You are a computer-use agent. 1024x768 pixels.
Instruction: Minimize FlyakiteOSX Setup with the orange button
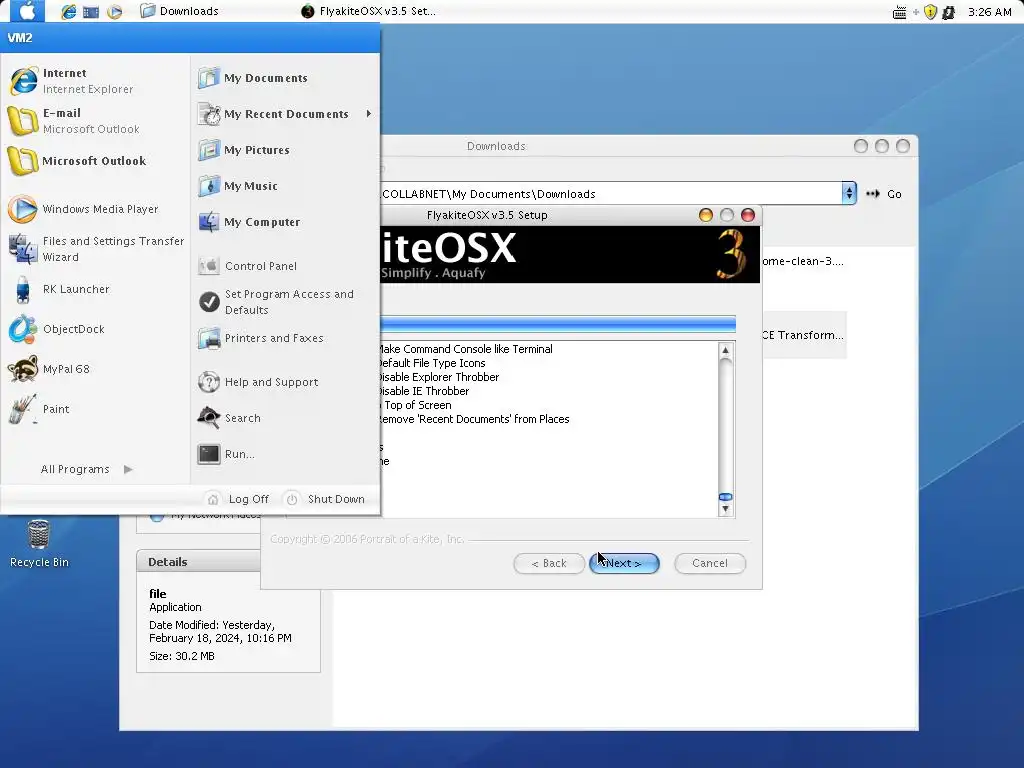[705, 215]
